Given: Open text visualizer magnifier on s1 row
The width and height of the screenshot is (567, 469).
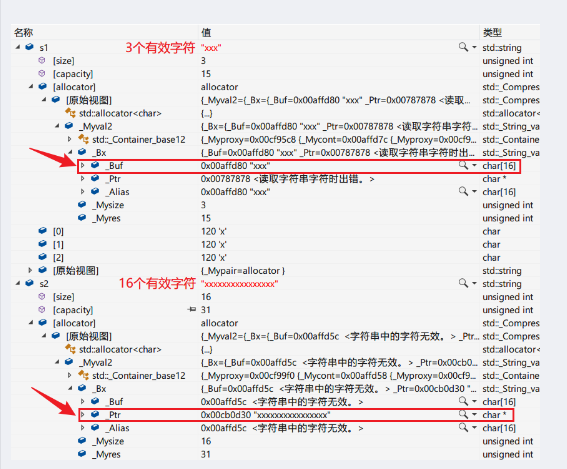Looking at the screenshot, I should click(x=463, y=47).
